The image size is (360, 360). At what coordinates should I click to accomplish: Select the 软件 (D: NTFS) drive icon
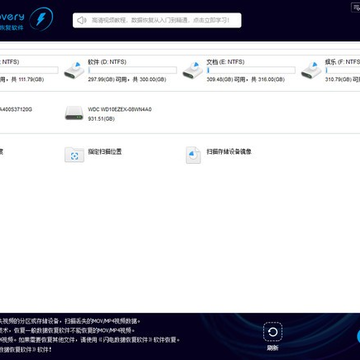pos(74,70)
